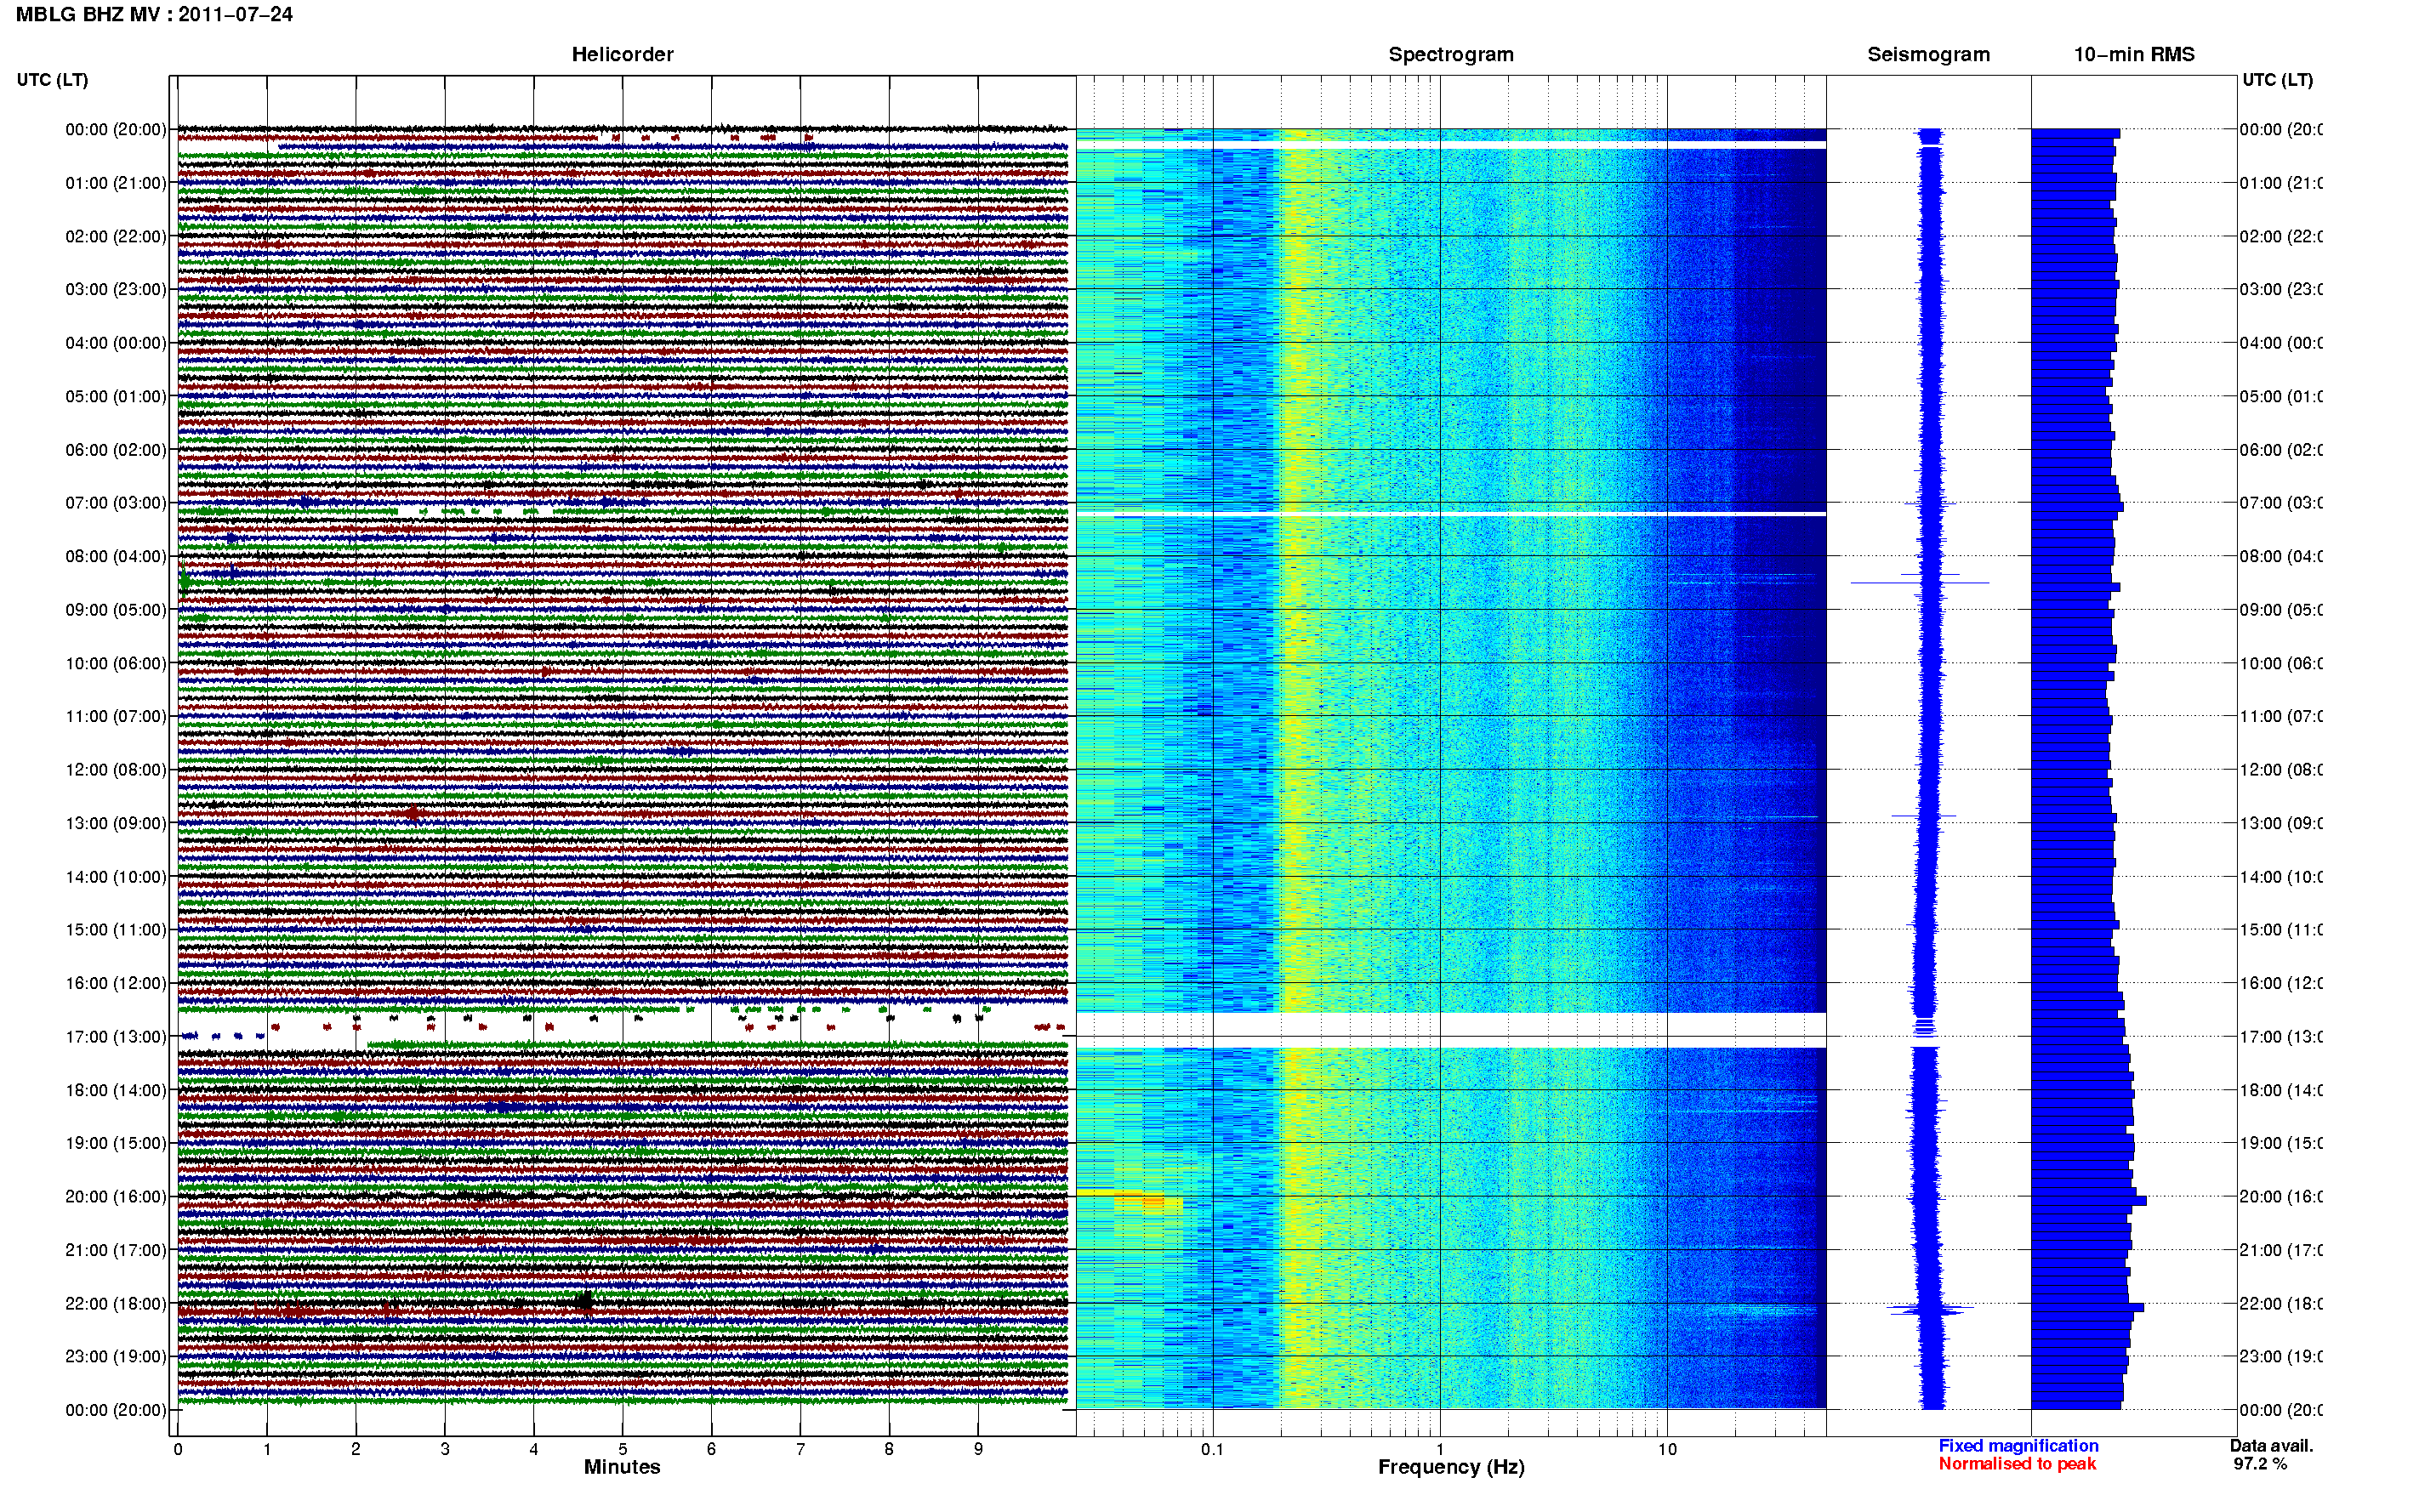The image size is (2419, 1512).
Task: Click the tallest RMS bar near 20:00
Action: coord(2089,1200)
